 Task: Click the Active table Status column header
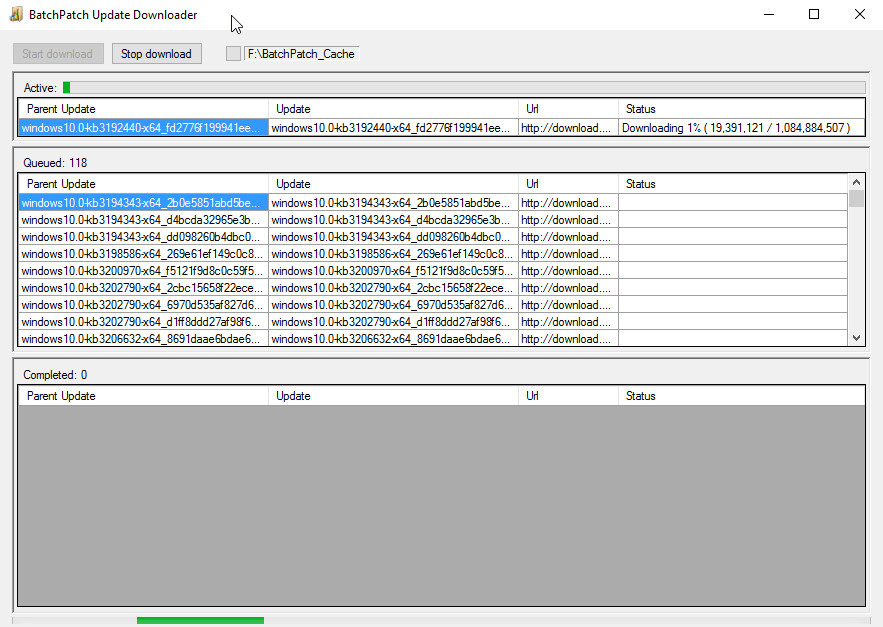click(x=742, y=109)
